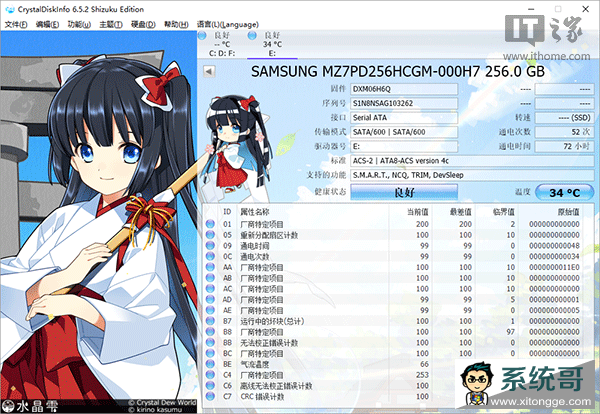
Task: Click the status orb for attribute BB
Action: 210,342
